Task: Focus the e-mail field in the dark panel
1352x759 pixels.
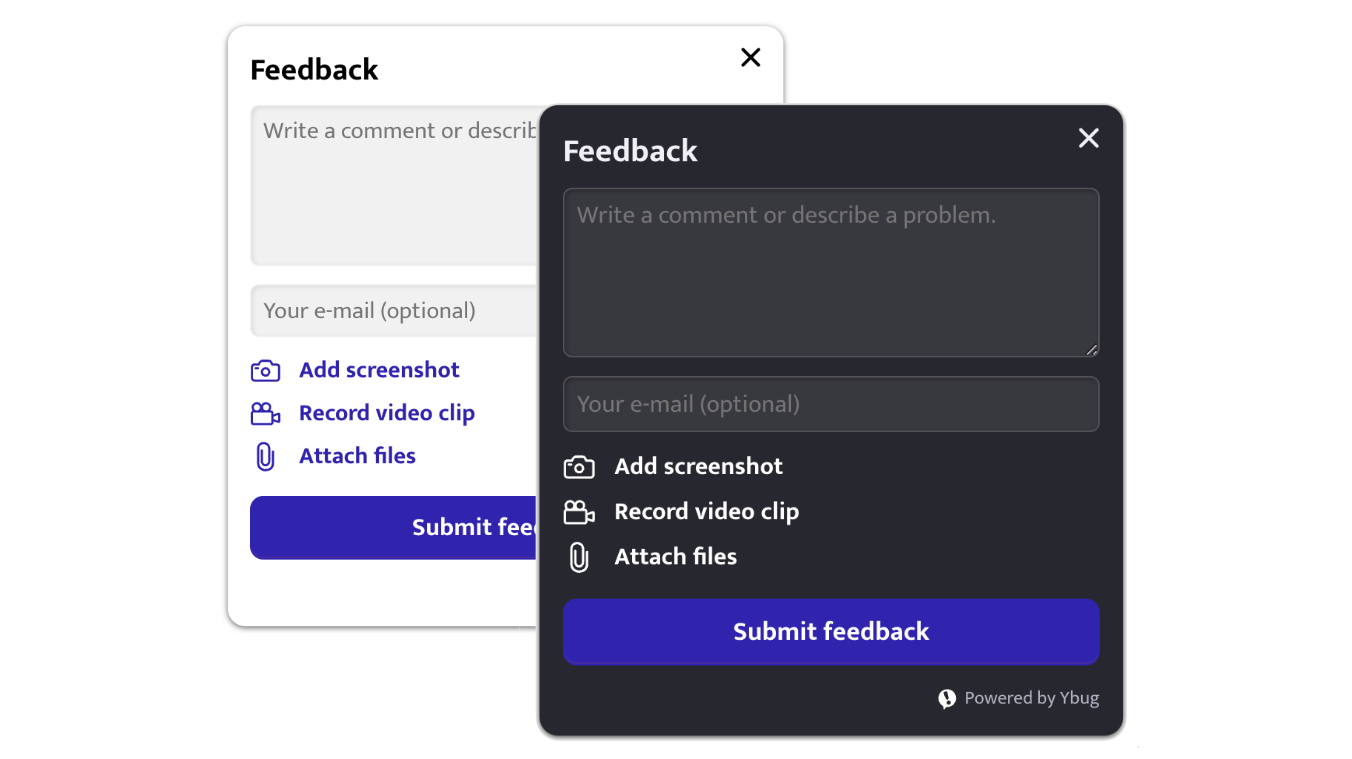Action: coord(831,404)
